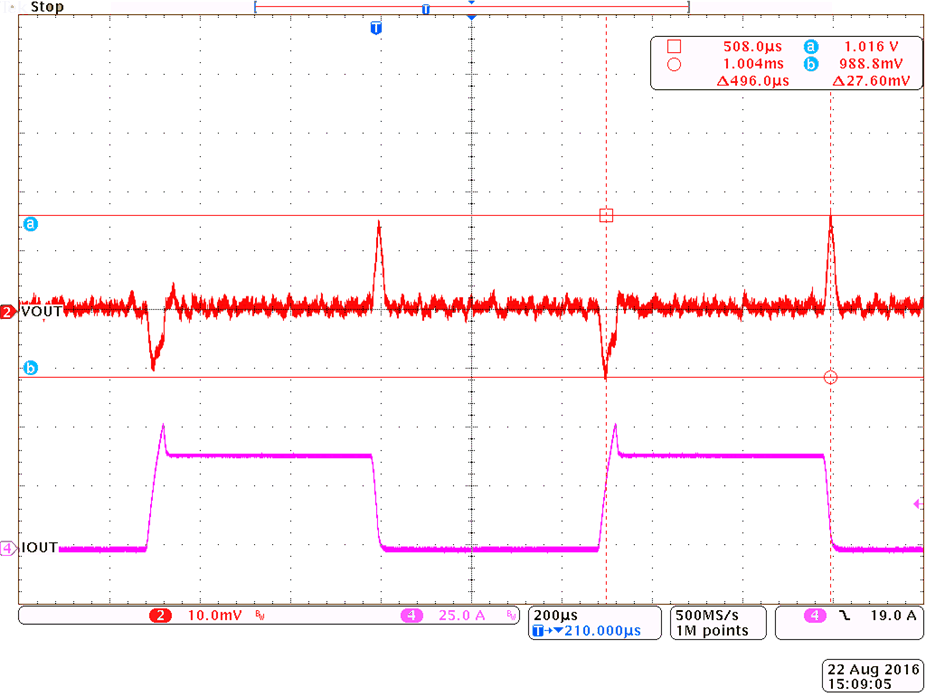
Task: Toggle the circle cursor marker near the trigger line
Action: pyautogui.click(x=830, y=377)
